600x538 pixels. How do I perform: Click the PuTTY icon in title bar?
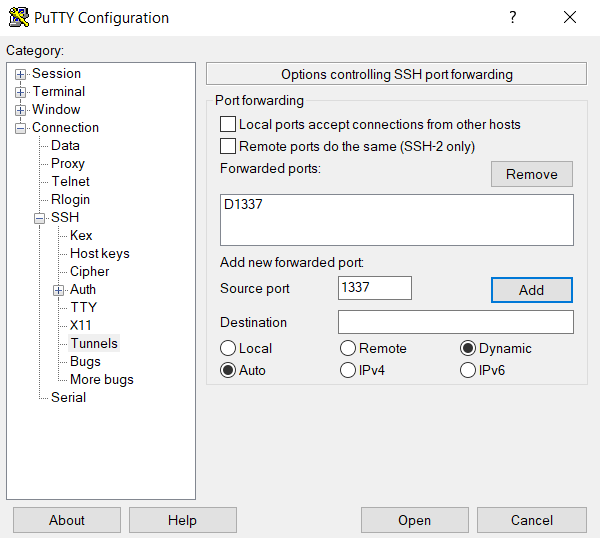(x=17, y=17)
